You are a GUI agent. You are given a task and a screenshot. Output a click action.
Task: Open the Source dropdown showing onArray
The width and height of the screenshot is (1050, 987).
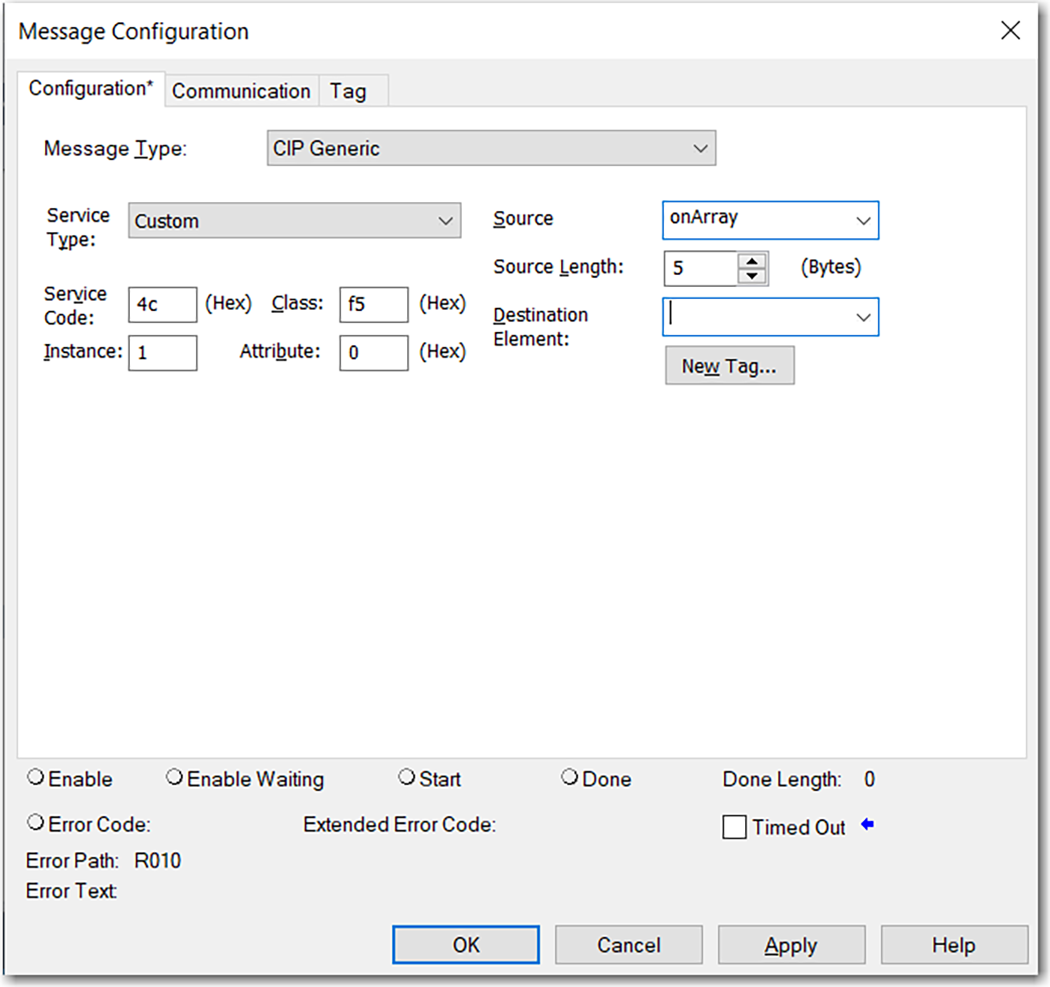pos(862,220)
